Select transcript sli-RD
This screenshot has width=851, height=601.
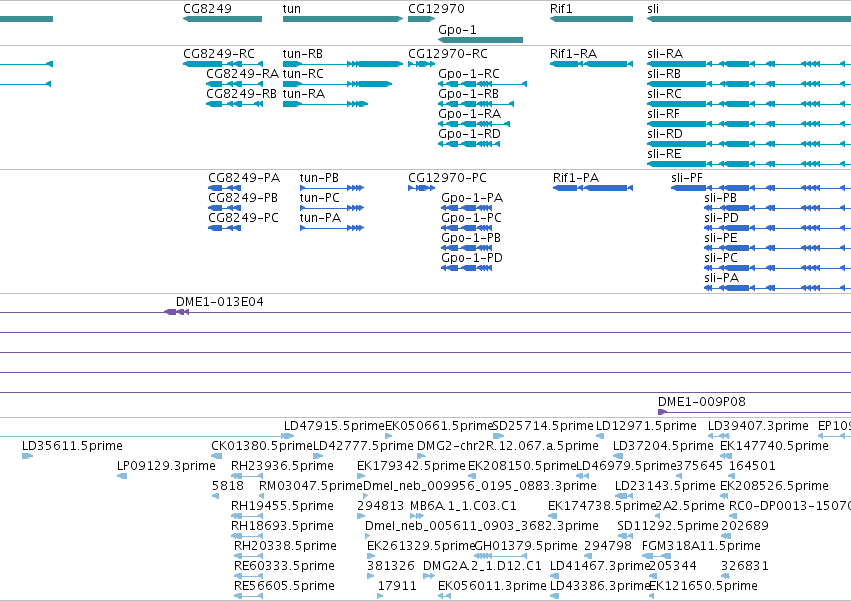click(x=749, y=144)
